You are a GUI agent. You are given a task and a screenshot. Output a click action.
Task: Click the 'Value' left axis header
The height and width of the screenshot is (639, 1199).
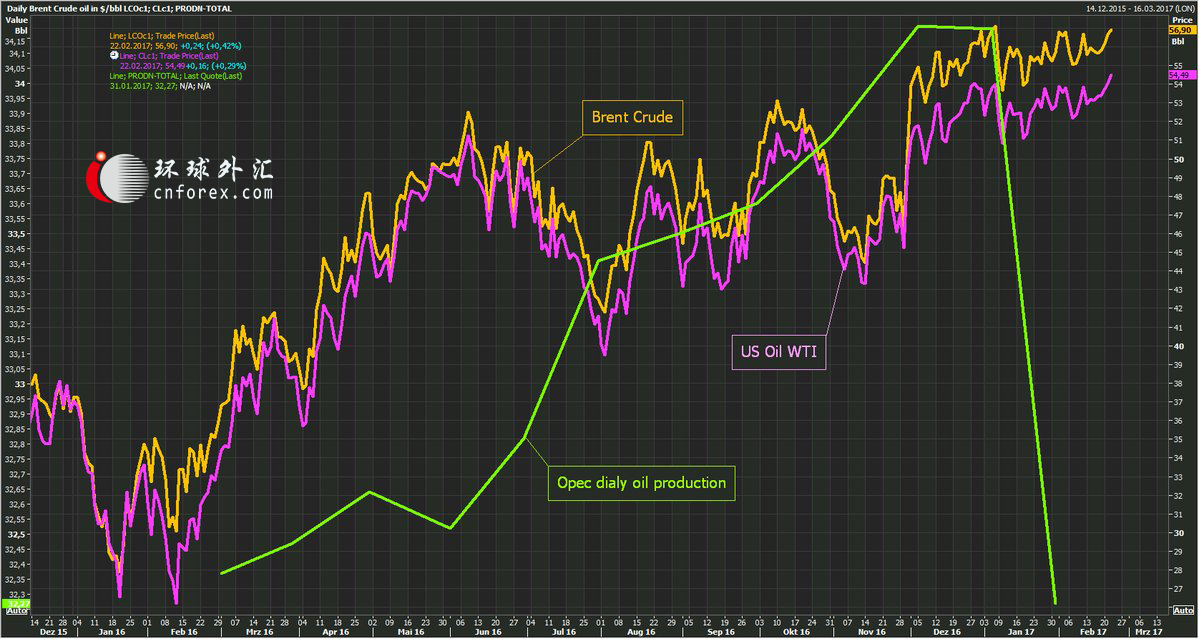[15, 20]
